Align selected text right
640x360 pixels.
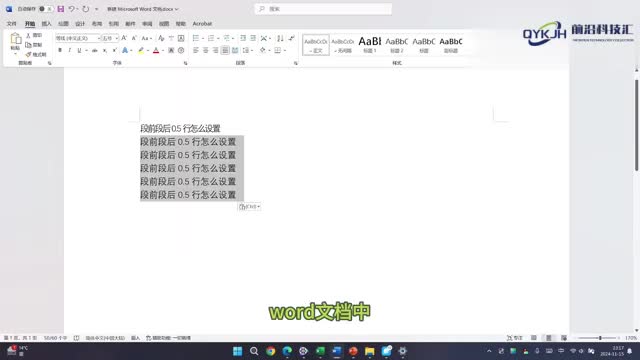(x=216, y=51)
